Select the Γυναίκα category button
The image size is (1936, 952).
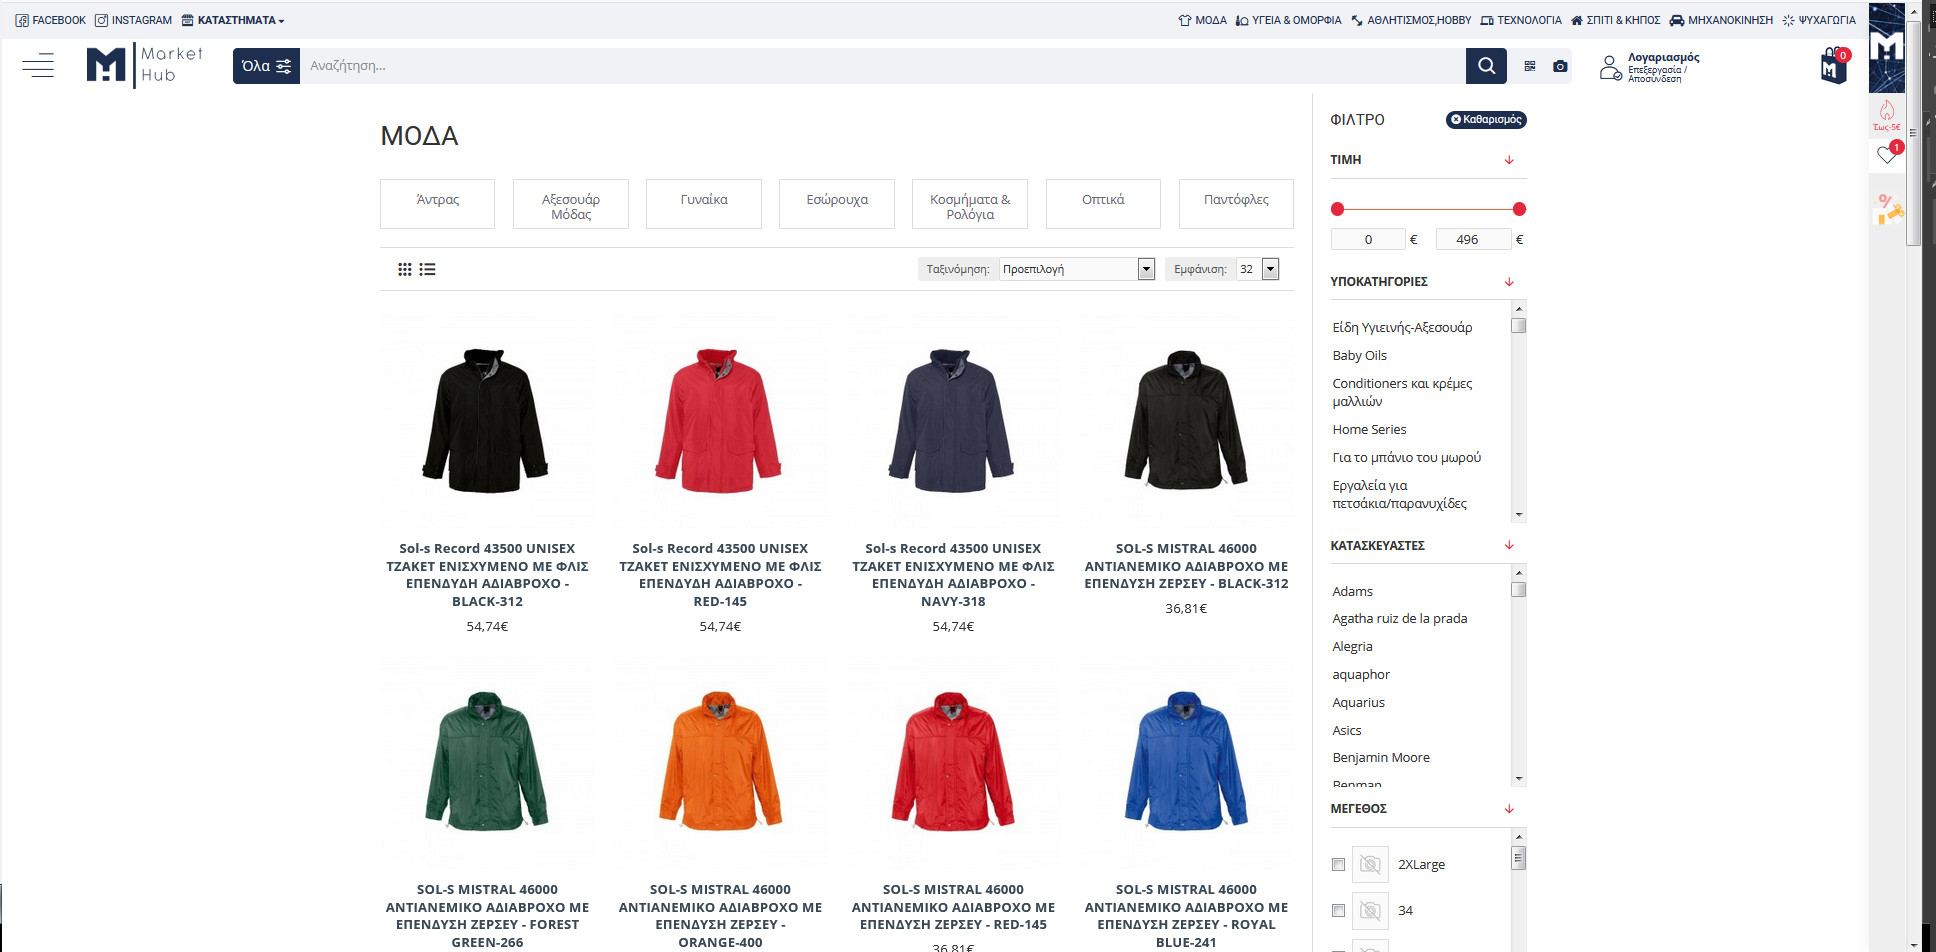pos(704,204)
